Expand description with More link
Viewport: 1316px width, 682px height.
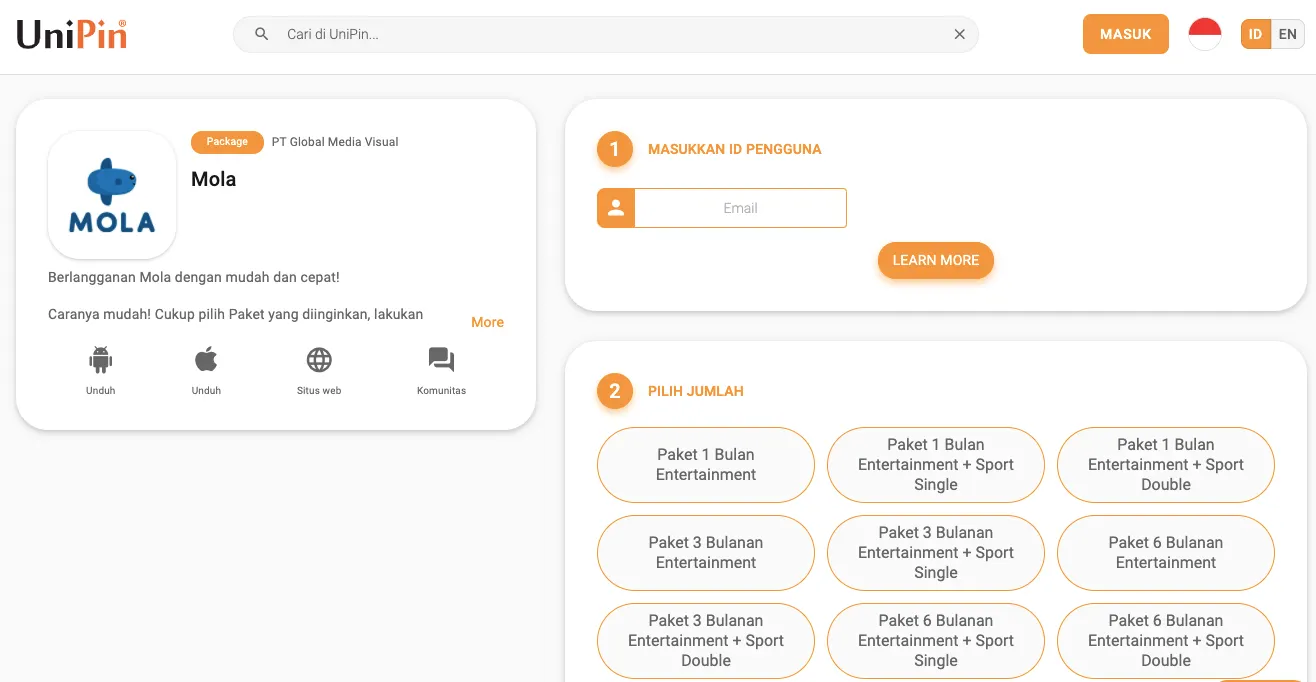[x=487, y=322]
